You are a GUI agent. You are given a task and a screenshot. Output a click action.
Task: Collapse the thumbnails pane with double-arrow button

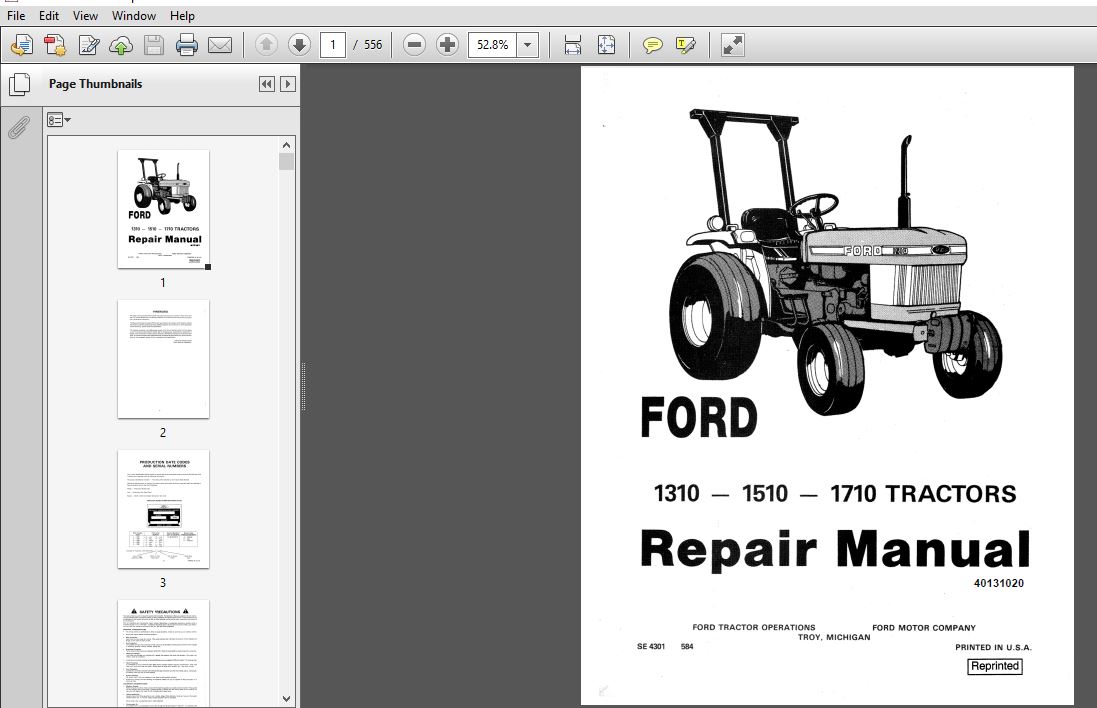click(267, 84)
